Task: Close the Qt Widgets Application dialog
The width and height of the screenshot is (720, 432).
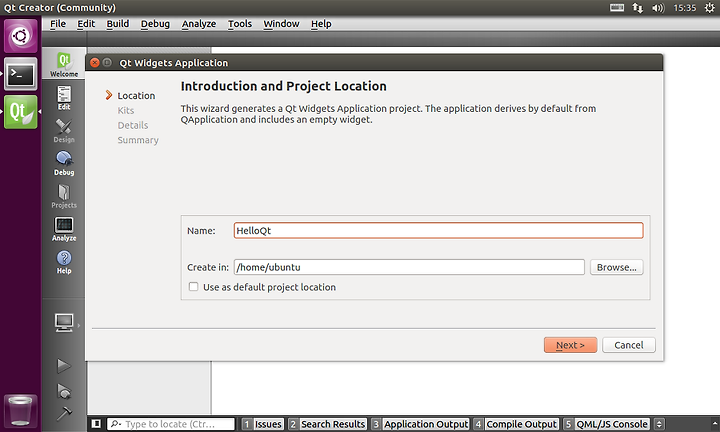Action: click(95, 62)
